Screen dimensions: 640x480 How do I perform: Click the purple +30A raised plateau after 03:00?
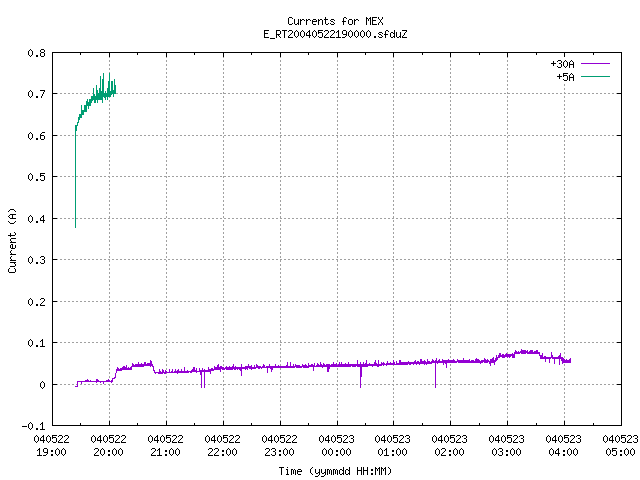tap(527, 352)
